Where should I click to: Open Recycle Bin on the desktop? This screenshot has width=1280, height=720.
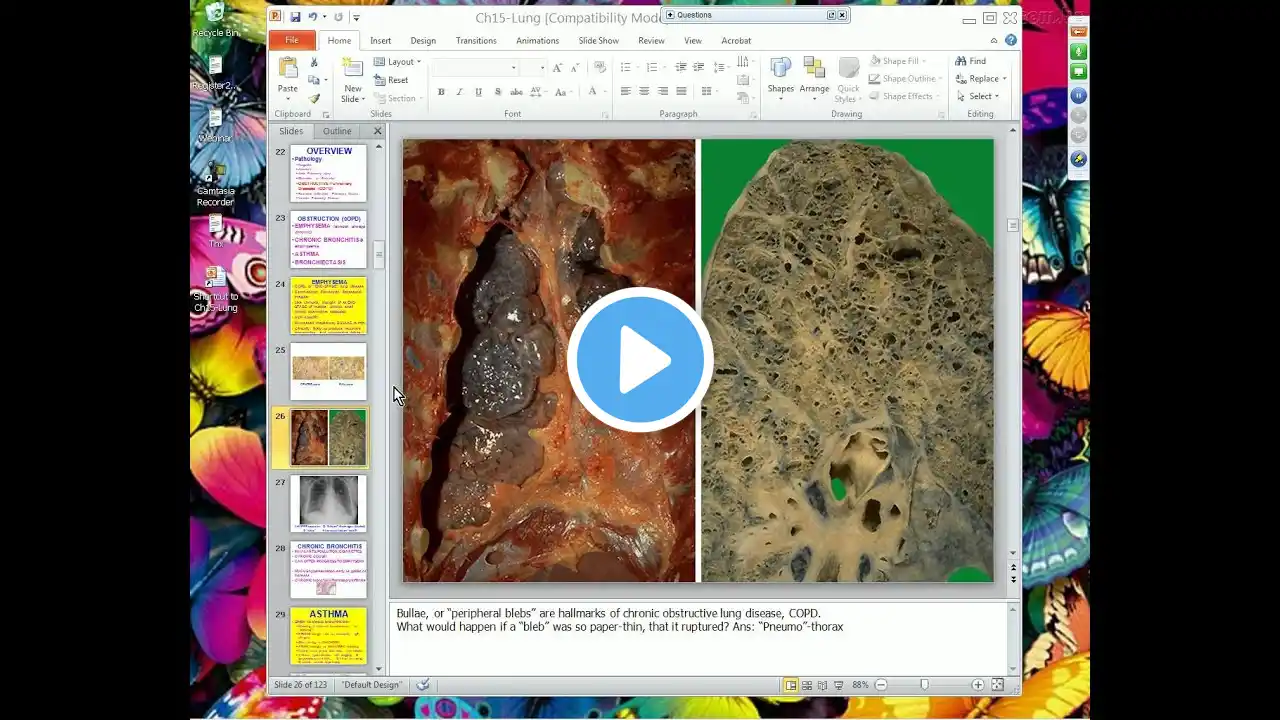(x=215, y=21)
